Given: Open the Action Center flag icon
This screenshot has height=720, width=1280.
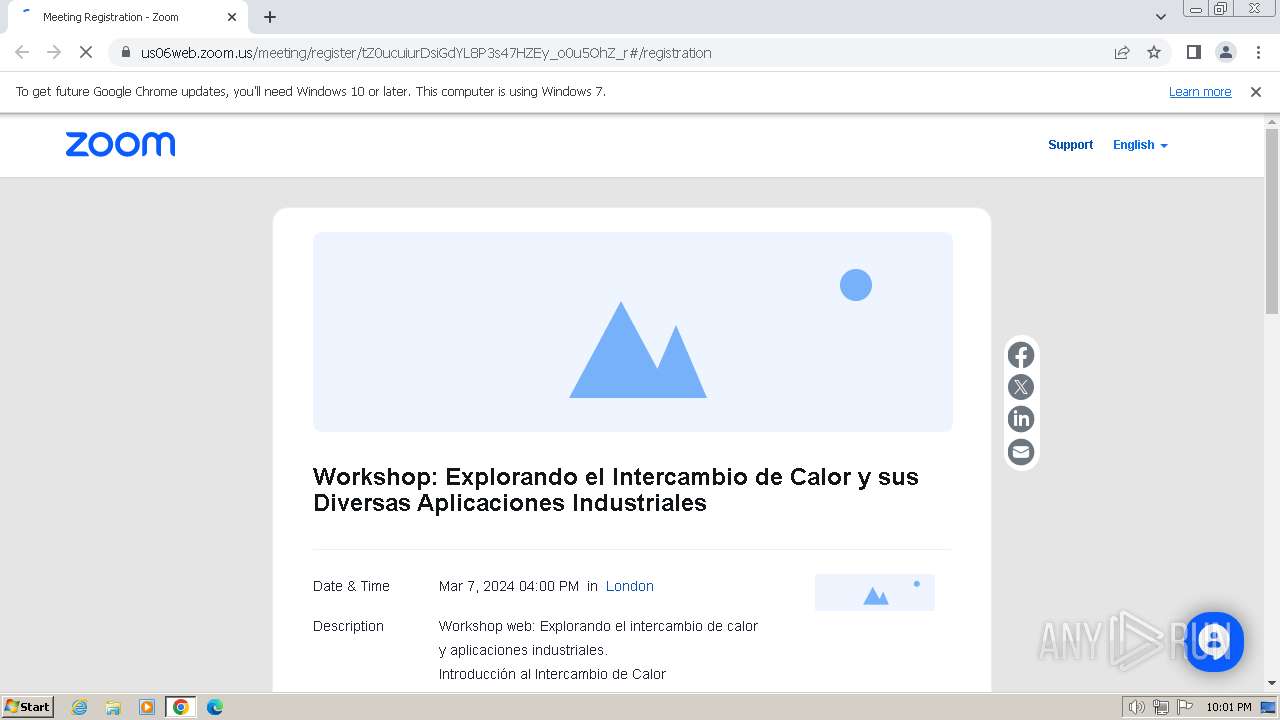Looking at the screenshot, I should [1185, 707].
